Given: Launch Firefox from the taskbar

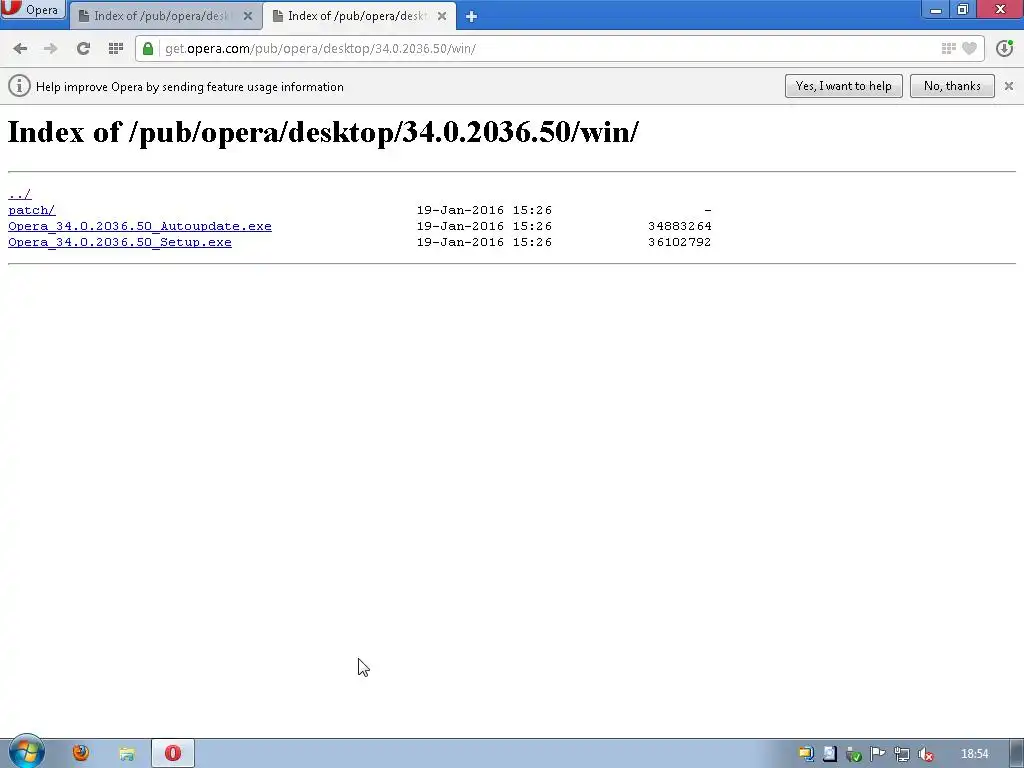Looking at the screenshot, I should click(x=81, y=753).
